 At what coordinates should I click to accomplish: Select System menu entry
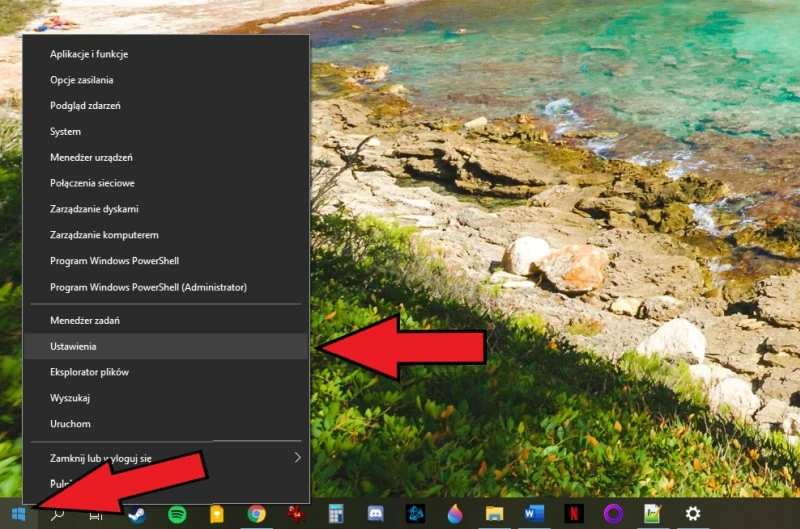tap(166, 132)
